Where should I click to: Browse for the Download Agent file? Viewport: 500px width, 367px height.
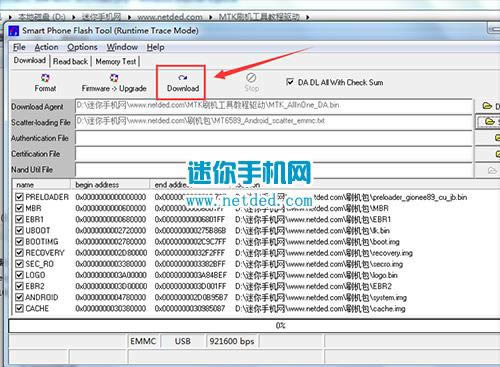(x=487, y=106)
